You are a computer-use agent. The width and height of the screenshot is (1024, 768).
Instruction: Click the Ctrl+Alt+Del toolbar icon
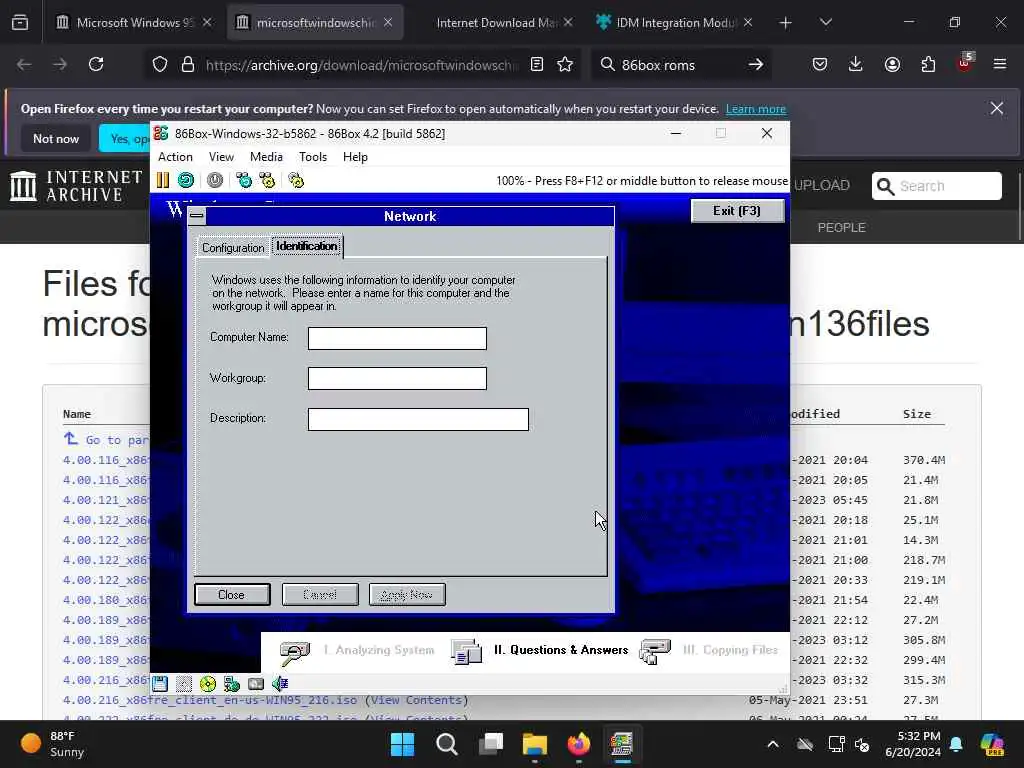tap(244, 180)
